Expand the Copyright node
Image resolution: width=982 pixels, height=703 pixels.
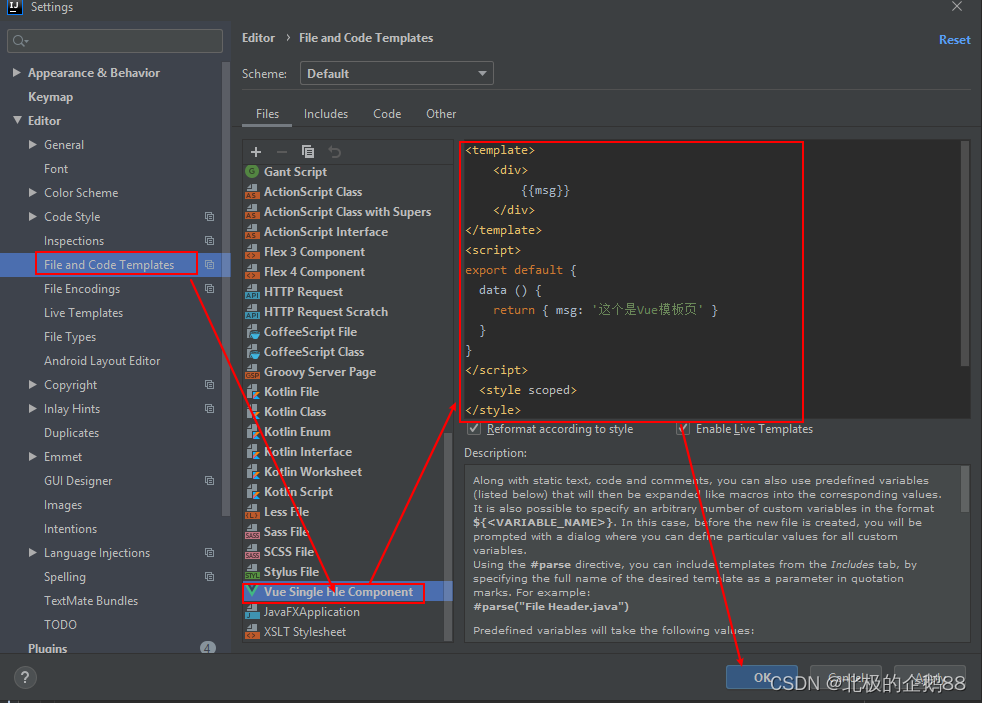[x=33, y=384]
